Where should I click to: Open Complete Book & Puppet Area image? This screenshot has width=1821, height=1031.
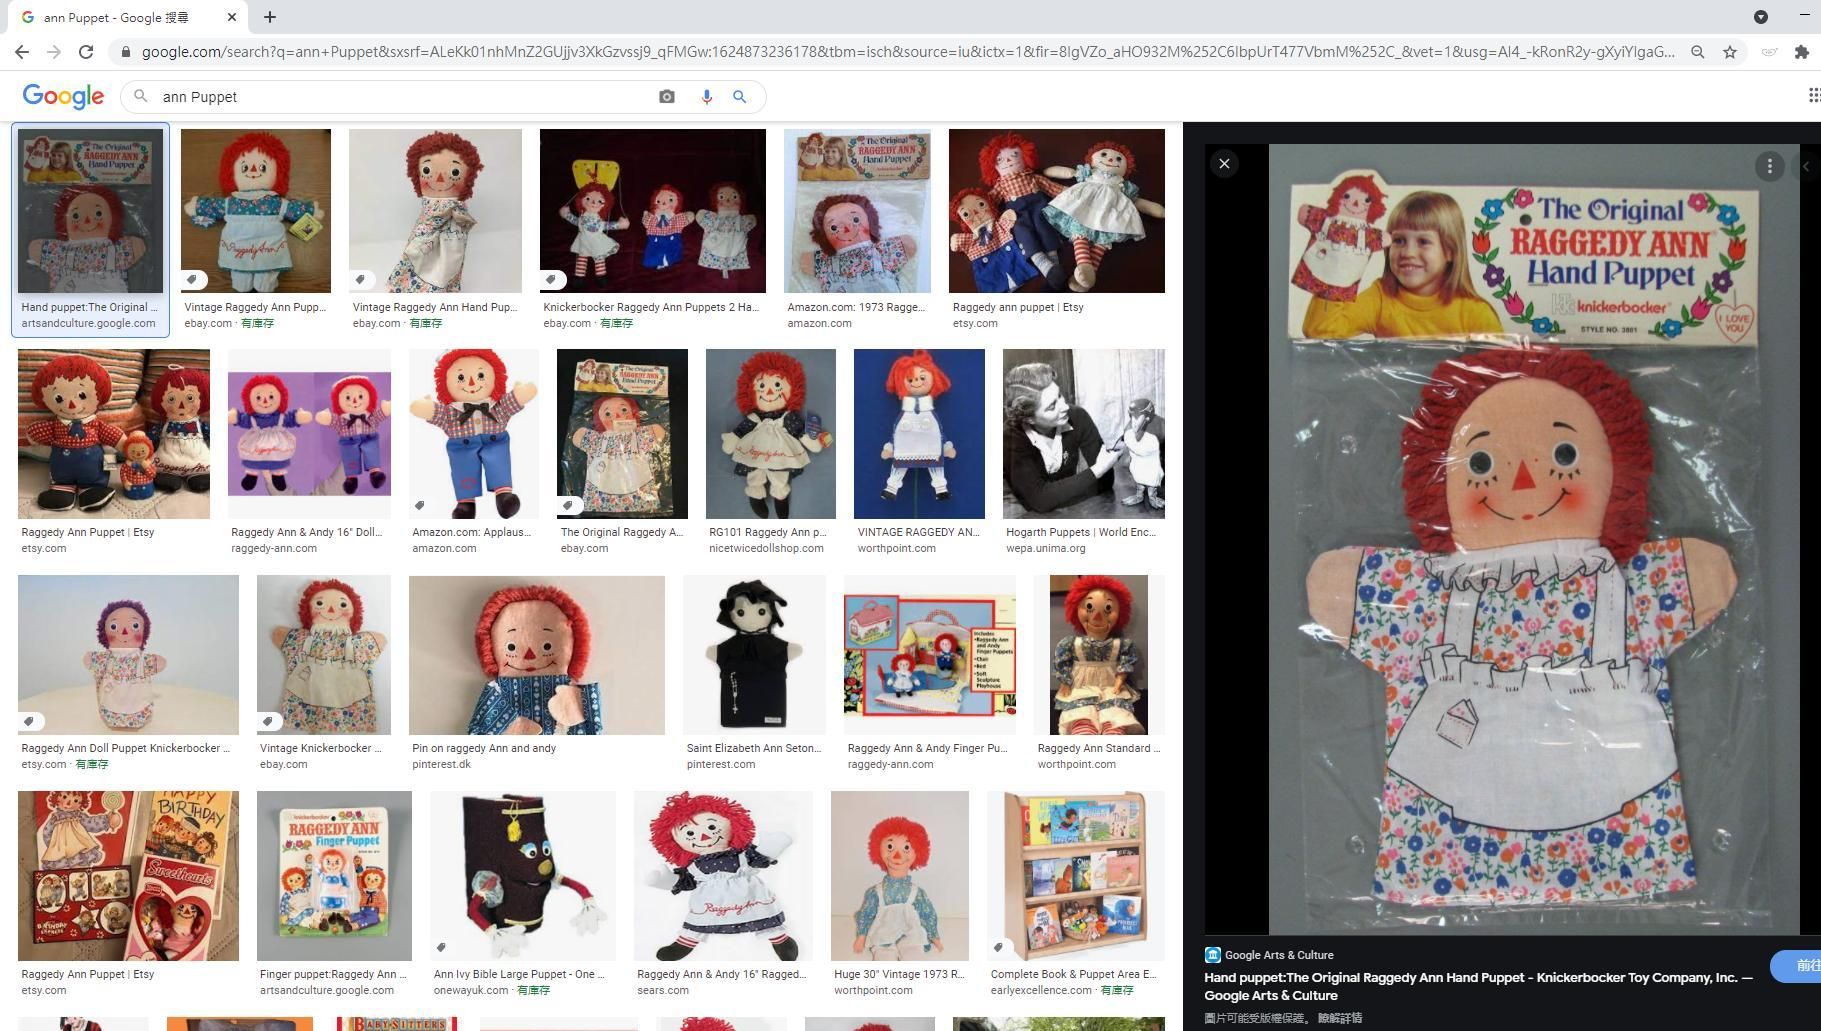(x=1076, y=876)
